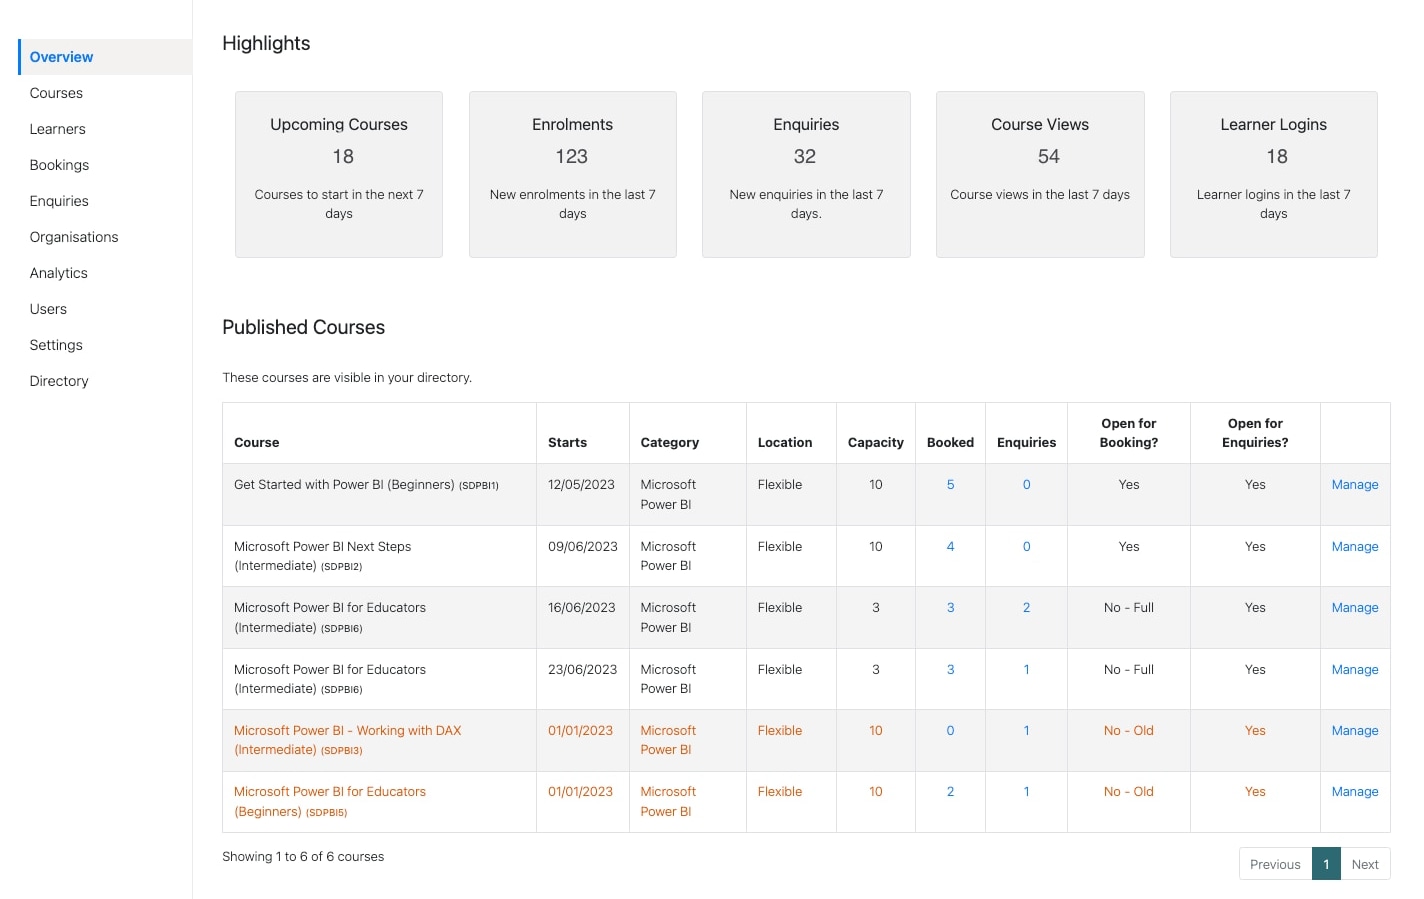Screen dimensions: 1424x899
Task: Manage the Microsoft Power BI Next Steps course
Action: pos(1354,546)
